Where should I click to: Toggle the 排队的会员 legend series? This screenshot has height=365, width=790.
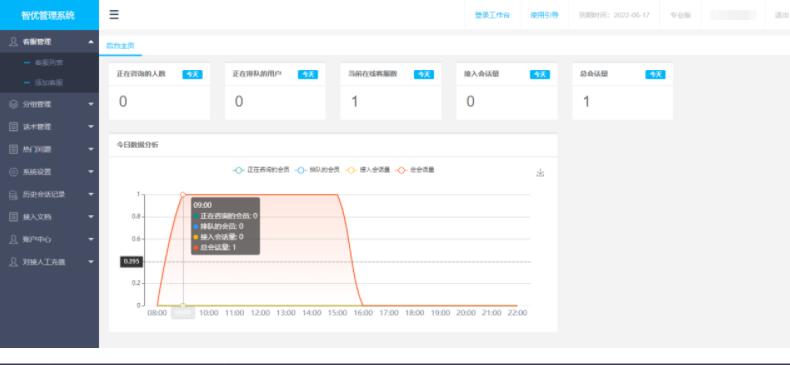(x=317, y=170)
